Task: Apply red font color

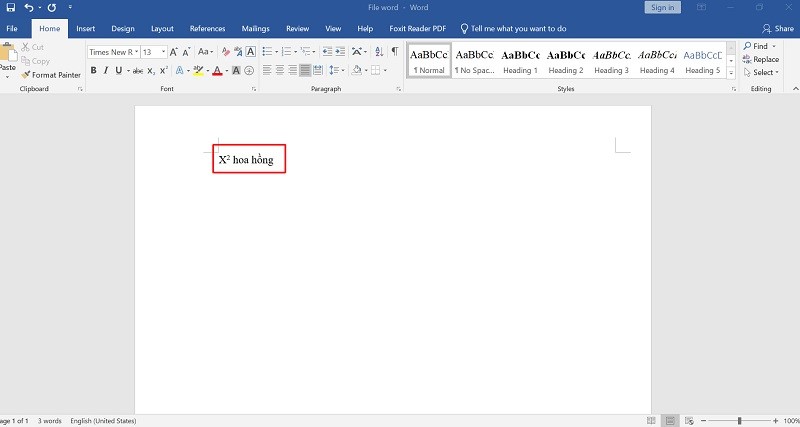Action: tap(217, 70)
